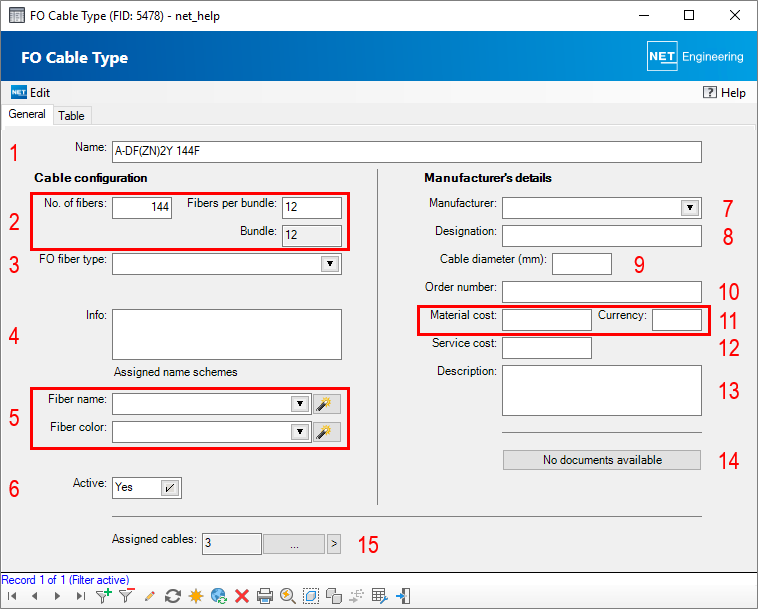Print the record with printer icon
Screen dimensions: 758x609
265,596
